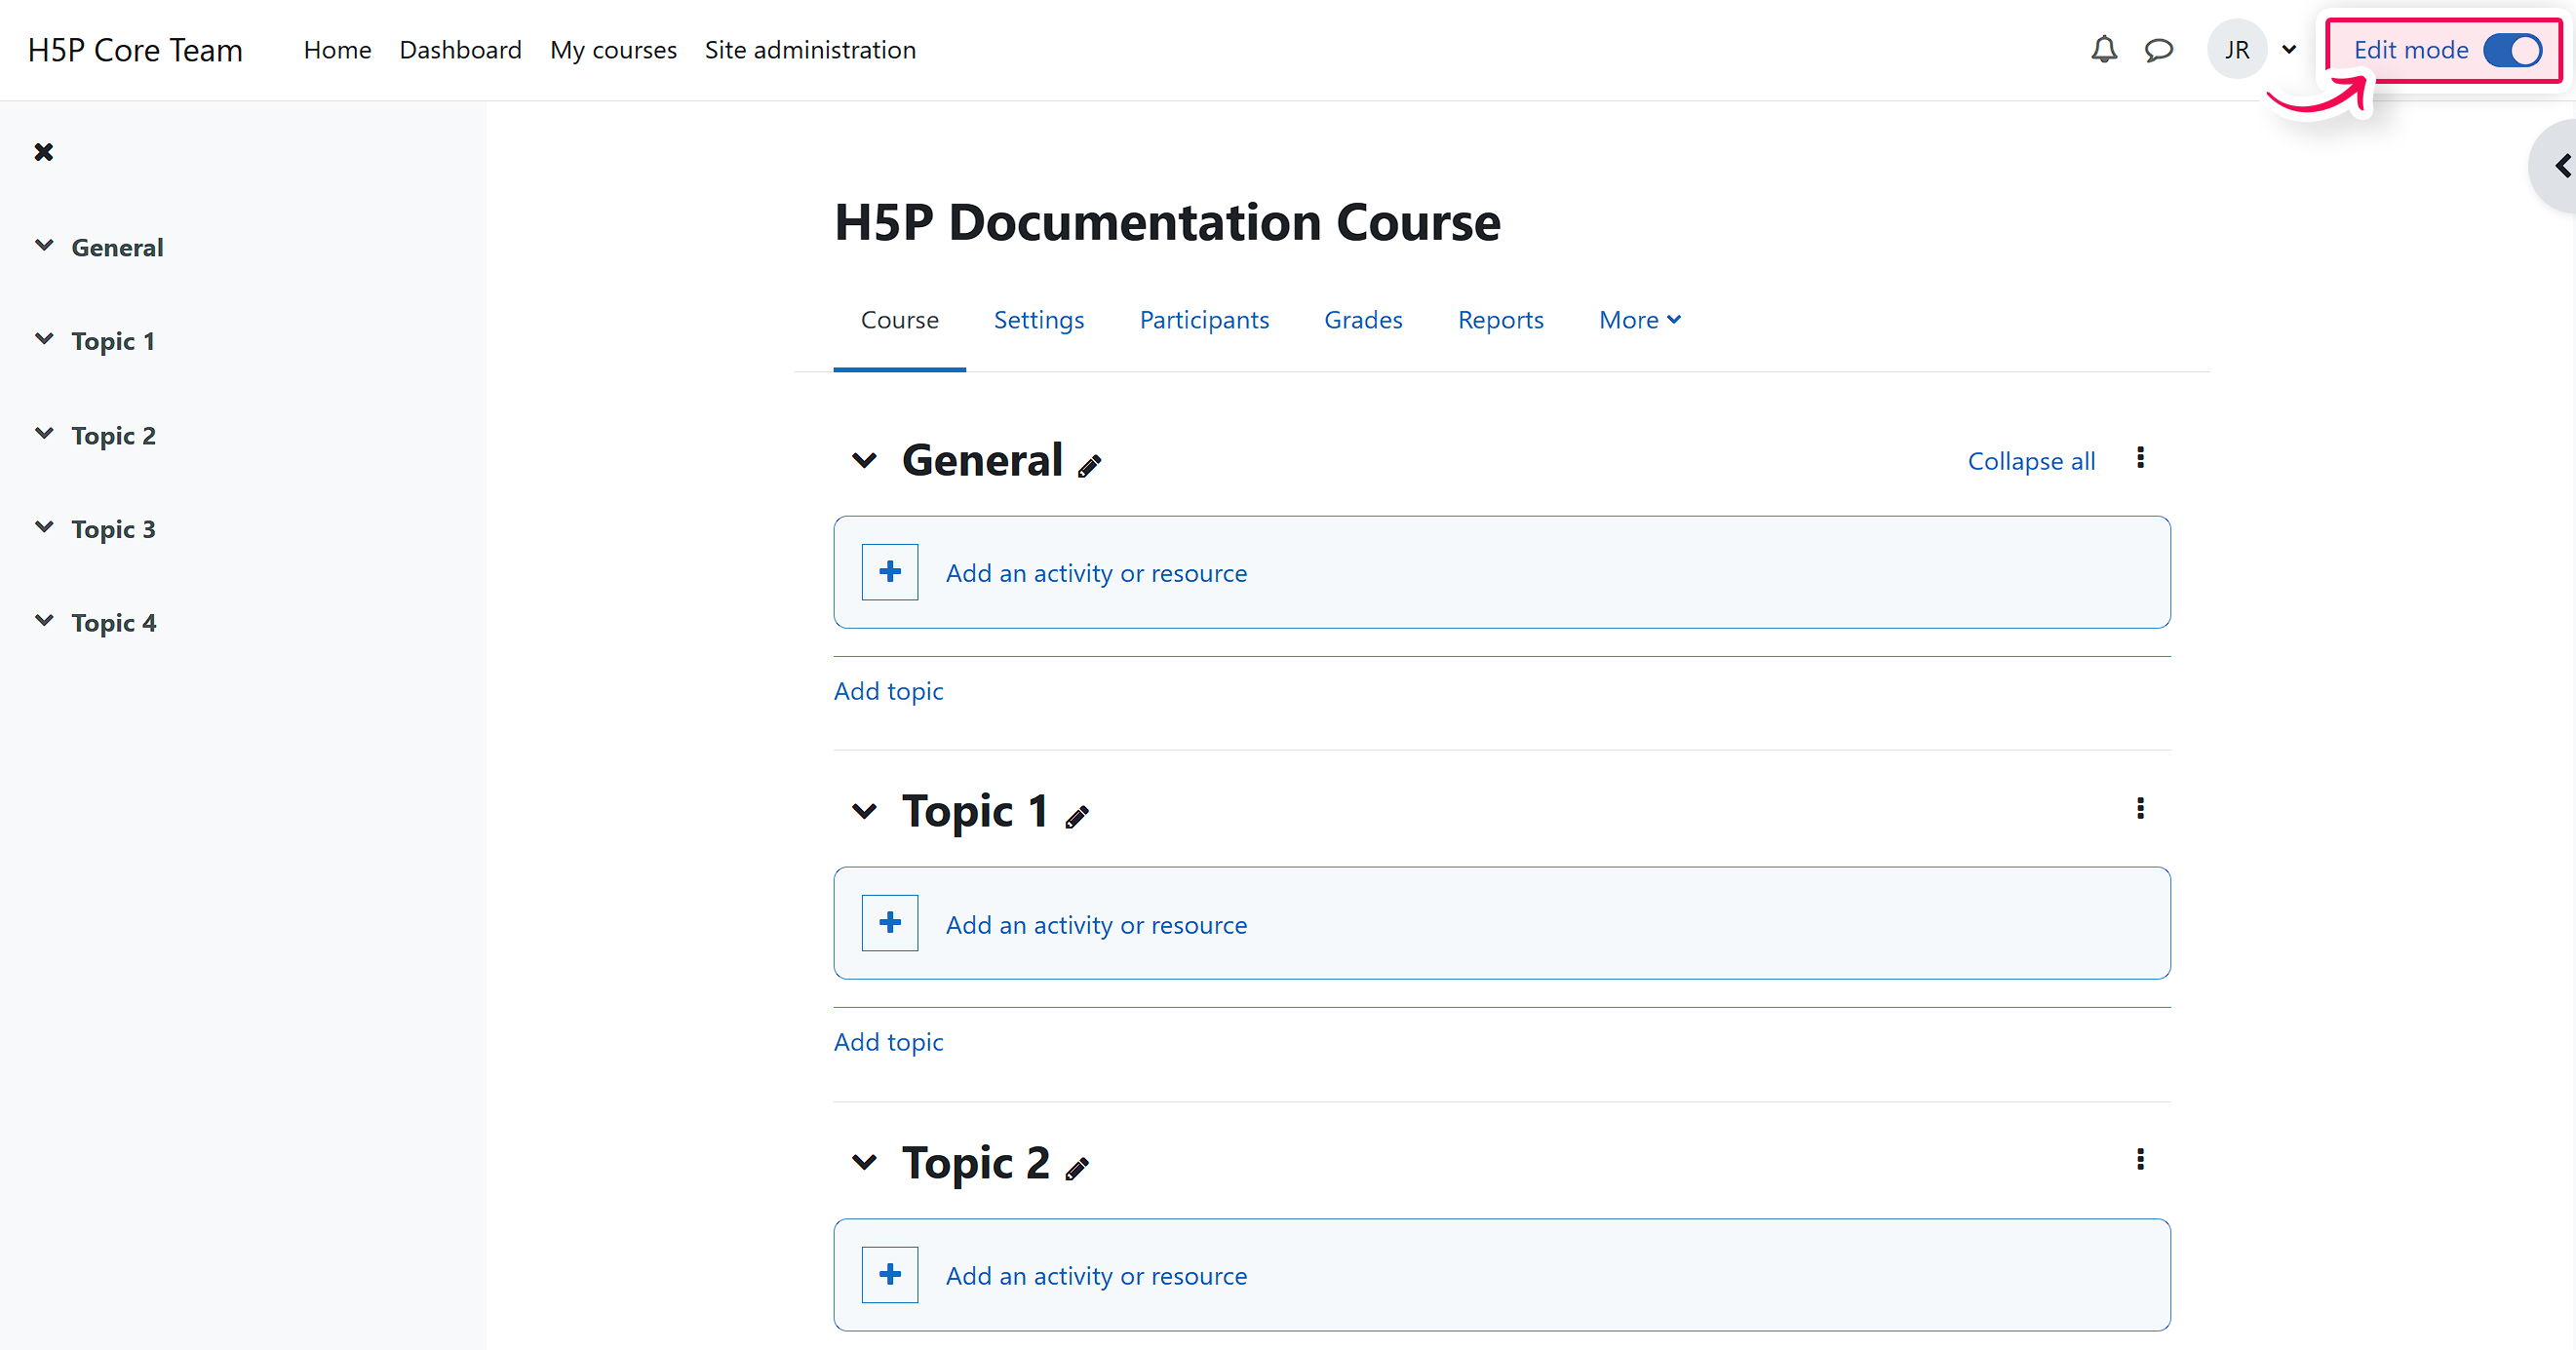Edit the General section name pencil
The height and width of the screenshot is (1350, 2576).
[x=1089, y=465]
